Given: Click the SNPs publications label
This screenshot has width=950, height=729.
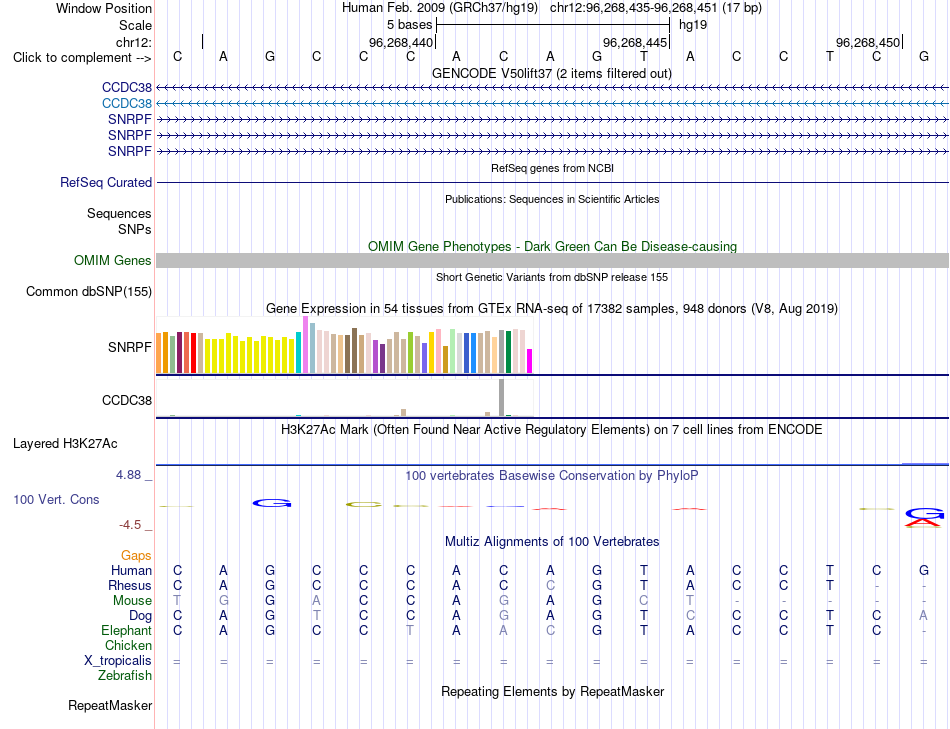Looking at the screenshot, I should tap(135, 229).
